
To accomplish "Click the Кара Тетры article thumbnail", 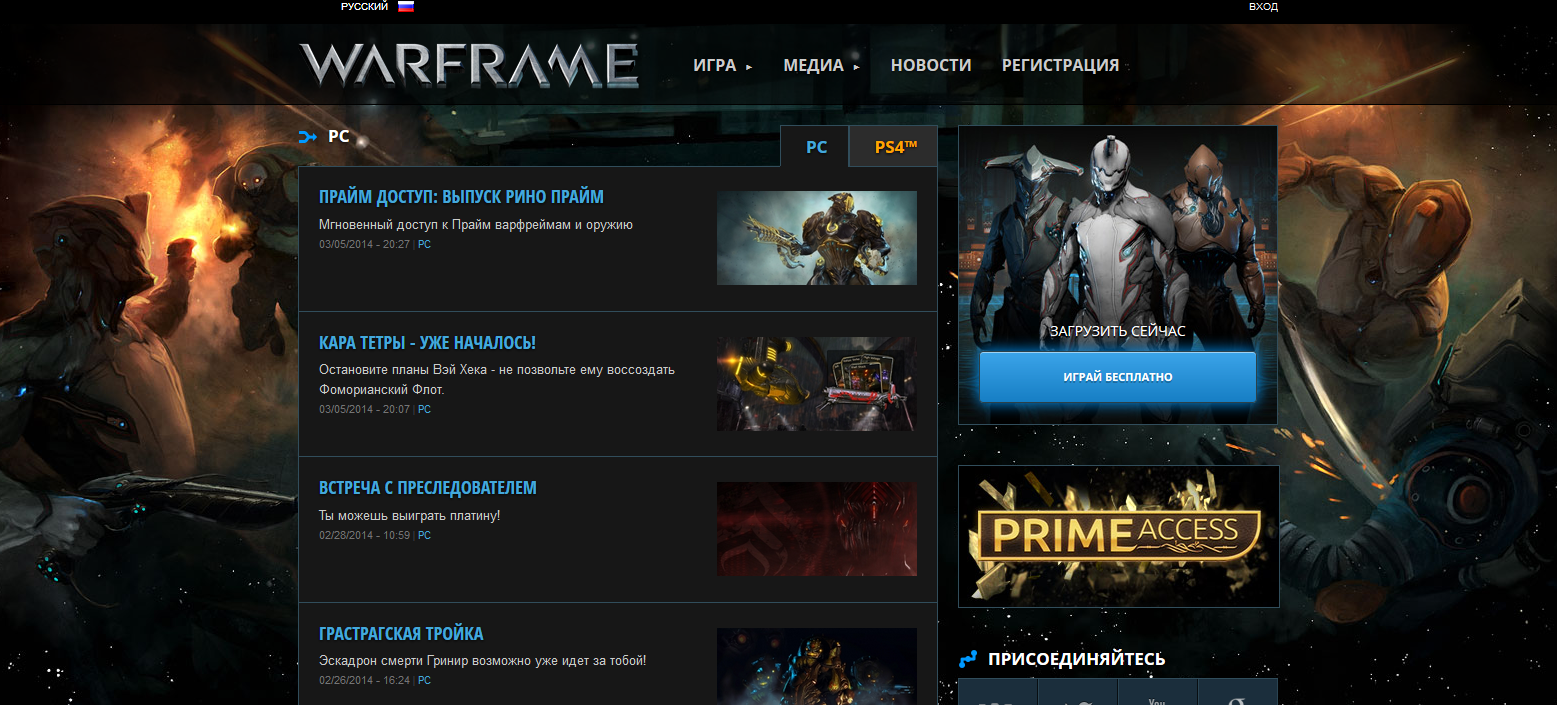I will 817,384.
